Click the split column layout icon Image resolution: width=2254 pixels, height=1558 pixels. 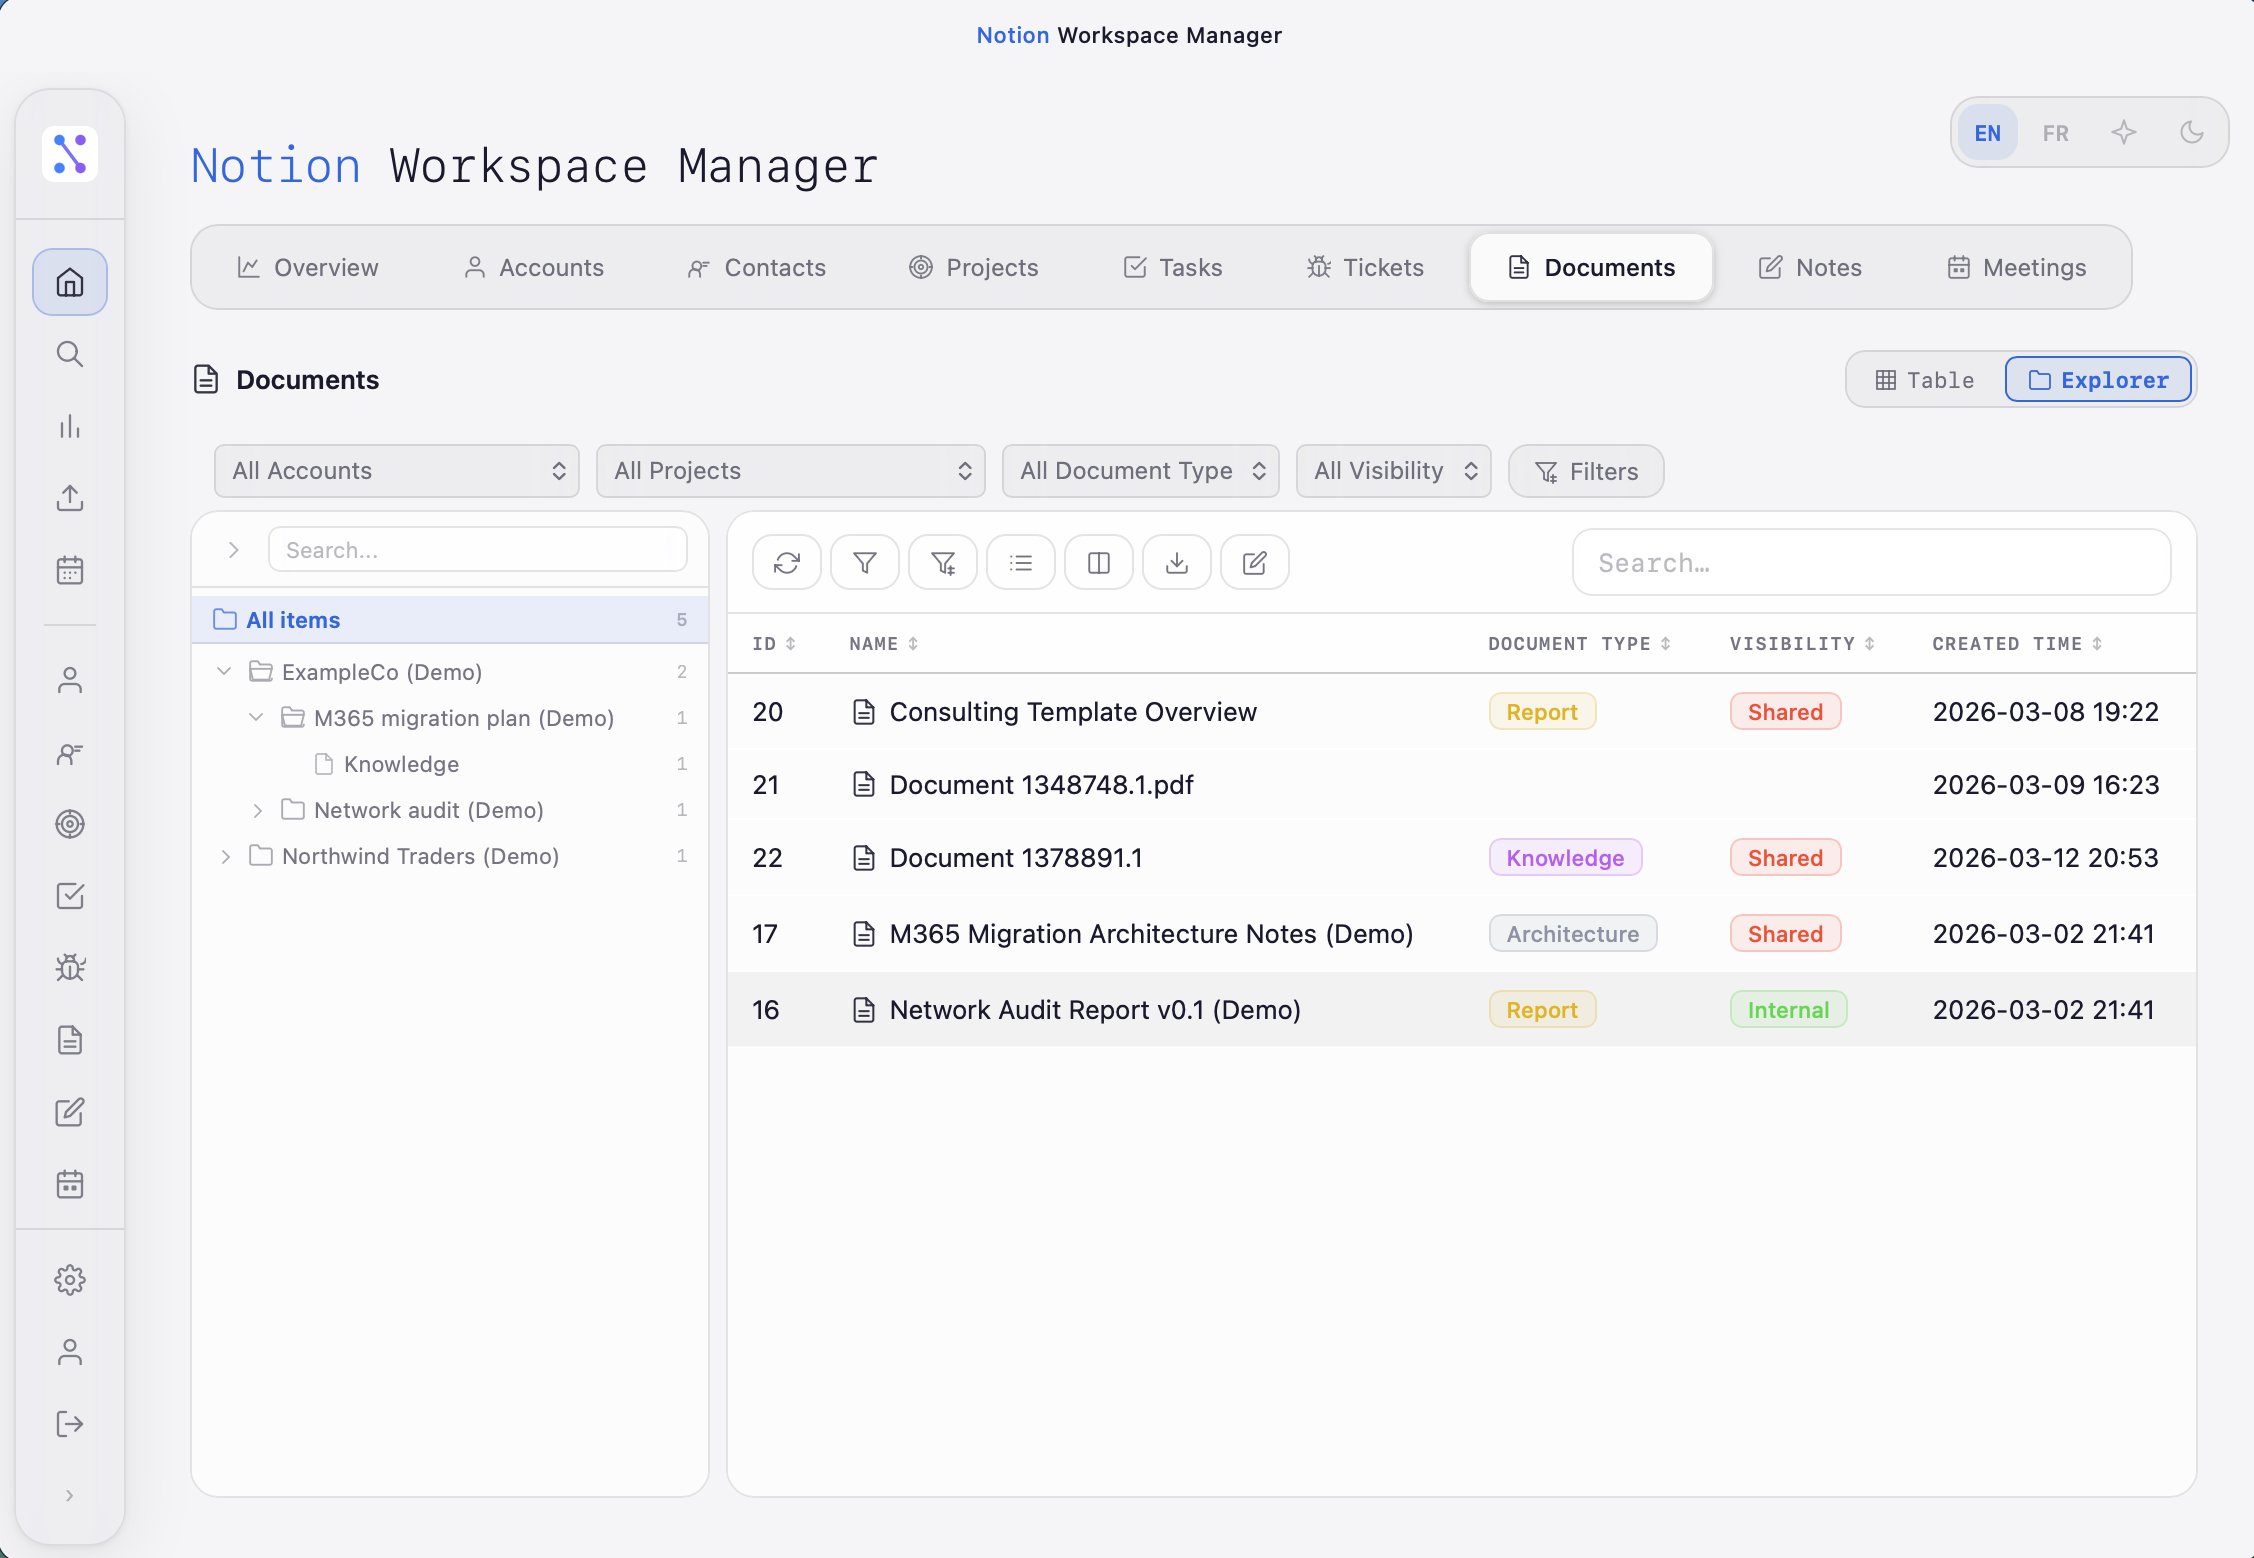point(1098,562)
